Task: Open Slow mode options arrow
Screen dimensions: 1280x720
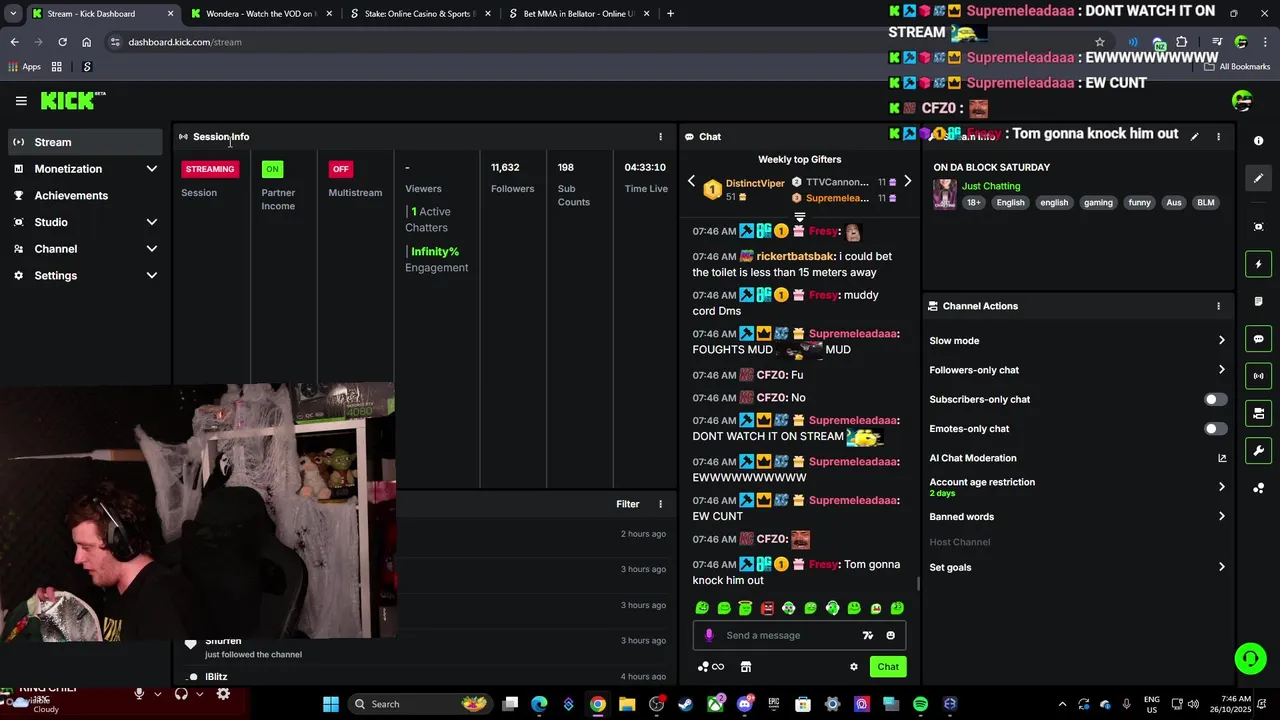Action: (x=1221, y=341)
